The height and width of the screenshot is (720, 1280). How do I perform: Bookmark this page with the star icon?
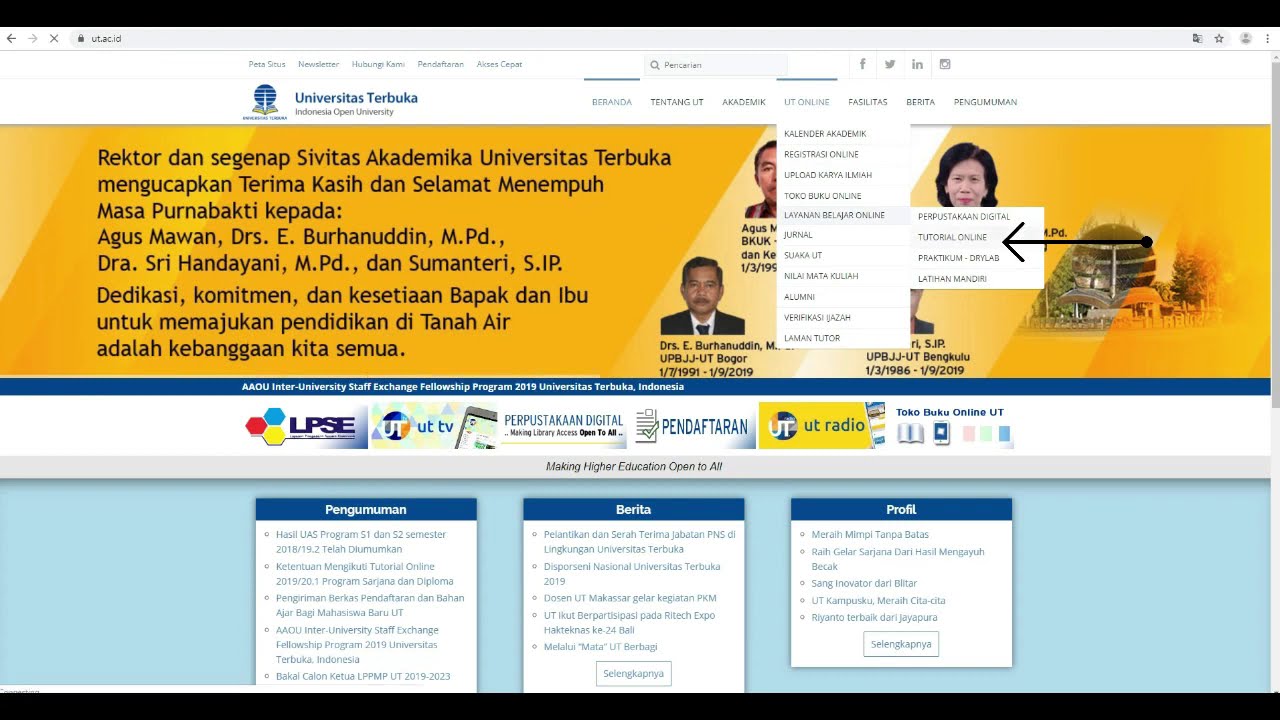tap(1219, 38)
